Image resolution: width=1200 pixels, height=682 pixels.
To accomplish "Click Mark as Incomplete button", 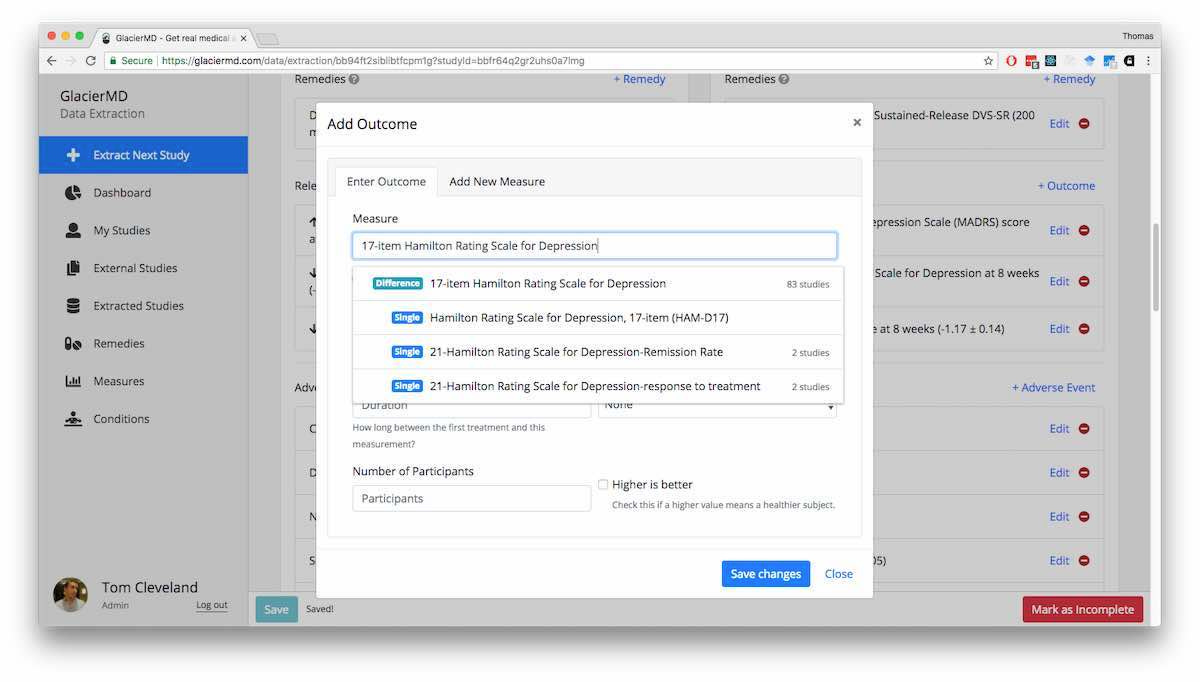I will [x=1082, y=609].
